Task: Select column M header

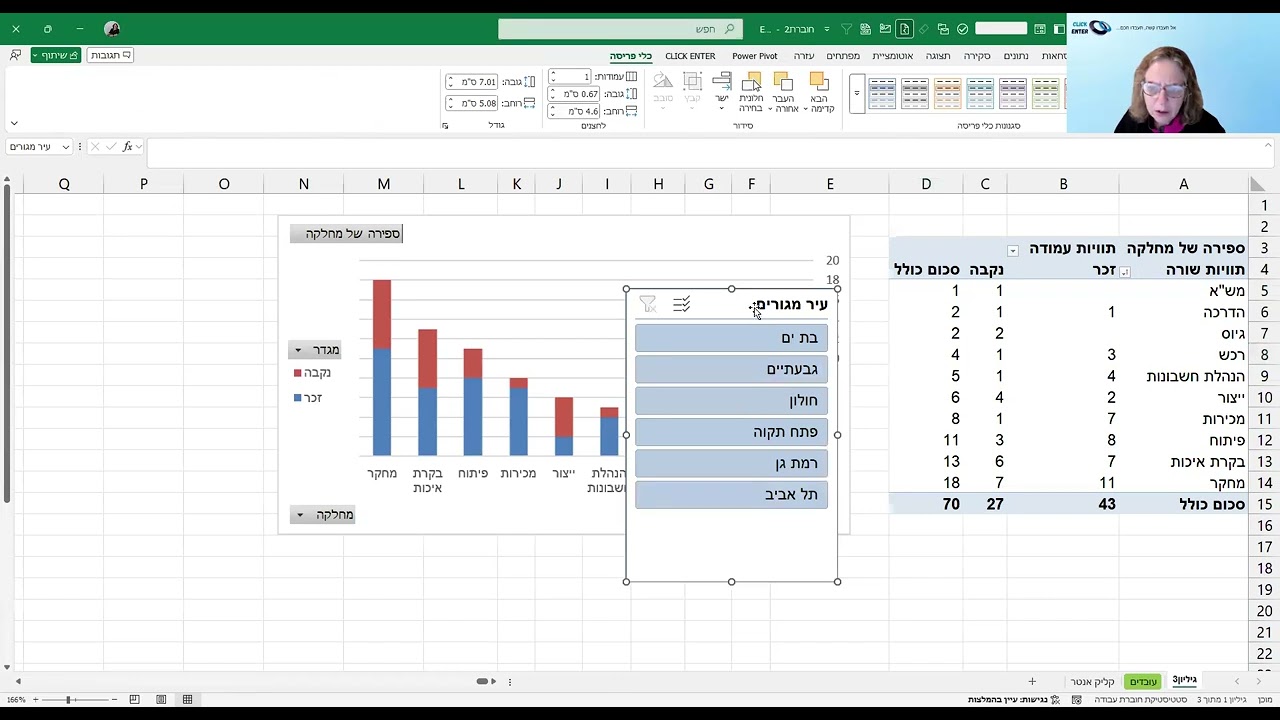Action: tap(384, 184)
